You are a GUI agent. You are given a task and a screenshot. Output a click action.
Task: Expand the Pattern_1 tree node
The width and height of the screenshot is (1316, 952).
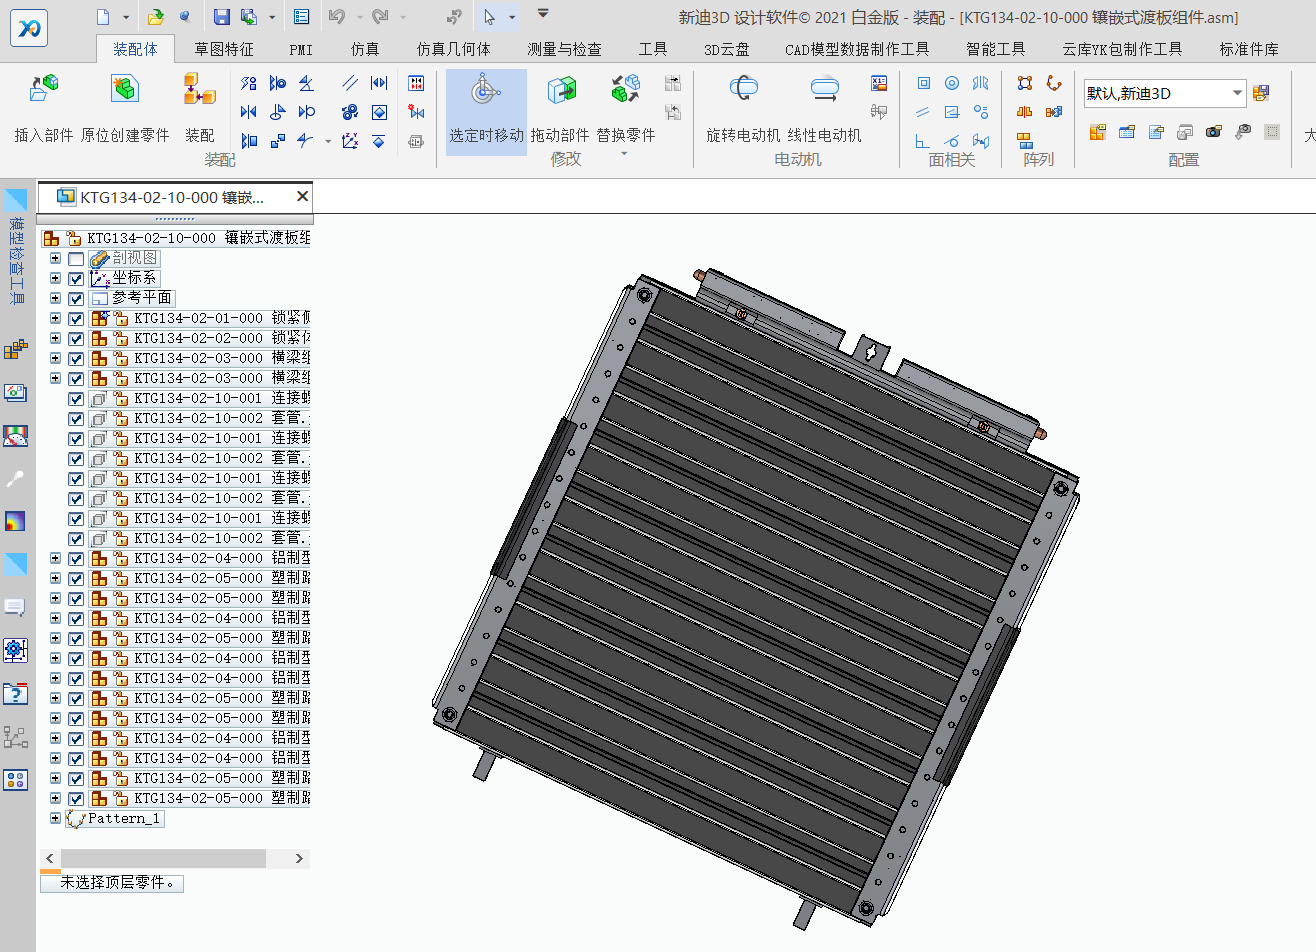coord(55,818)
